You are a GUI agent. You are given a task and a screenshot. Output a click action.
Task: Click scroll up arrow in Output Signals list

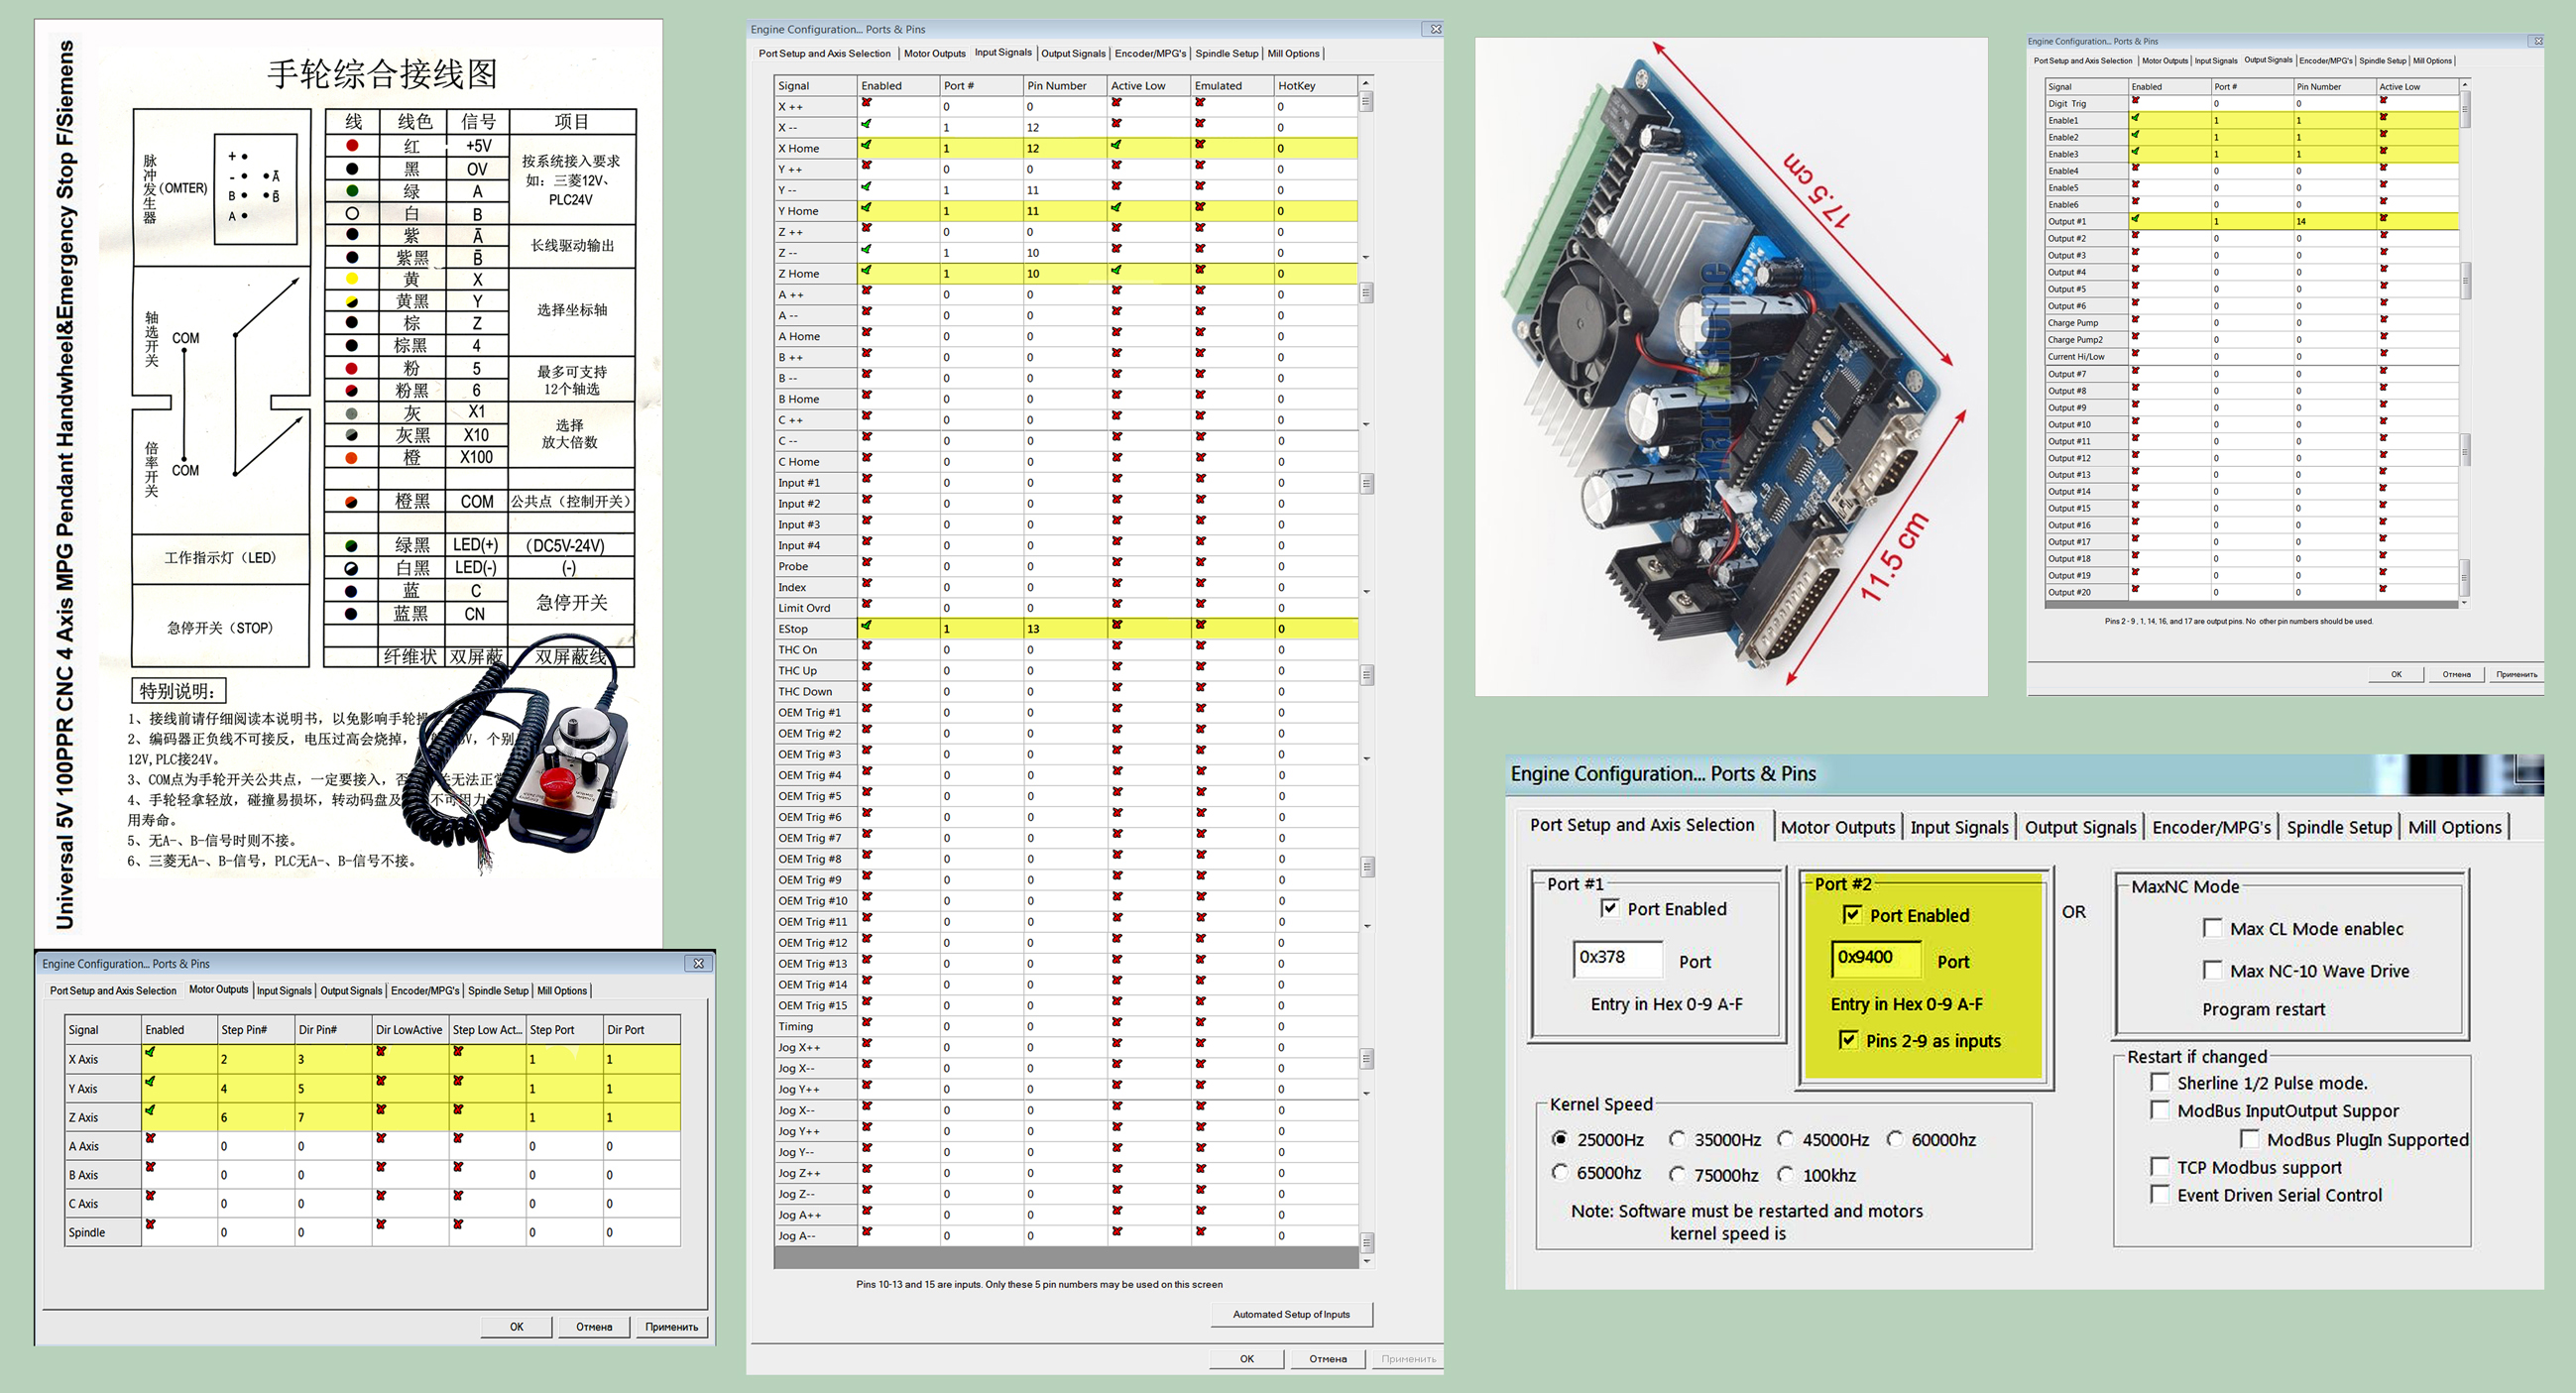click(x=2464, y=85)
